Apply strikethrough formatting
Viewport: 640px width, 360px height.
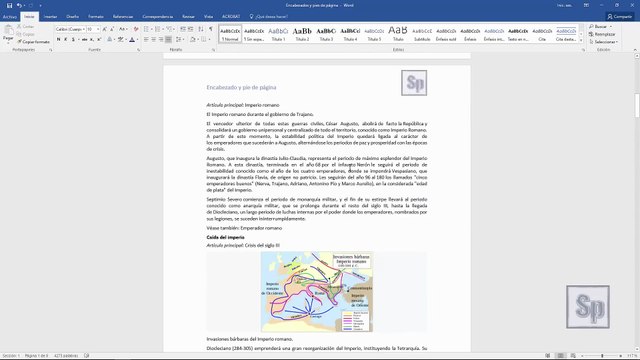[x=84, y=39]
